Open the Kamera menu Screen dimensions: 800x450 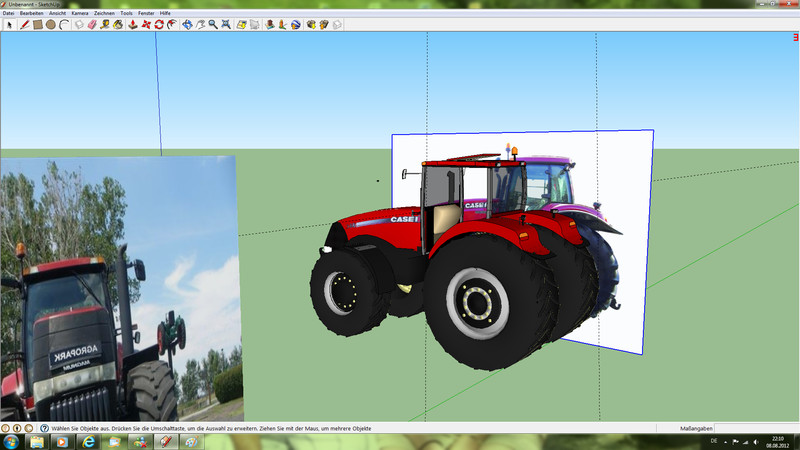coord(80,13)
